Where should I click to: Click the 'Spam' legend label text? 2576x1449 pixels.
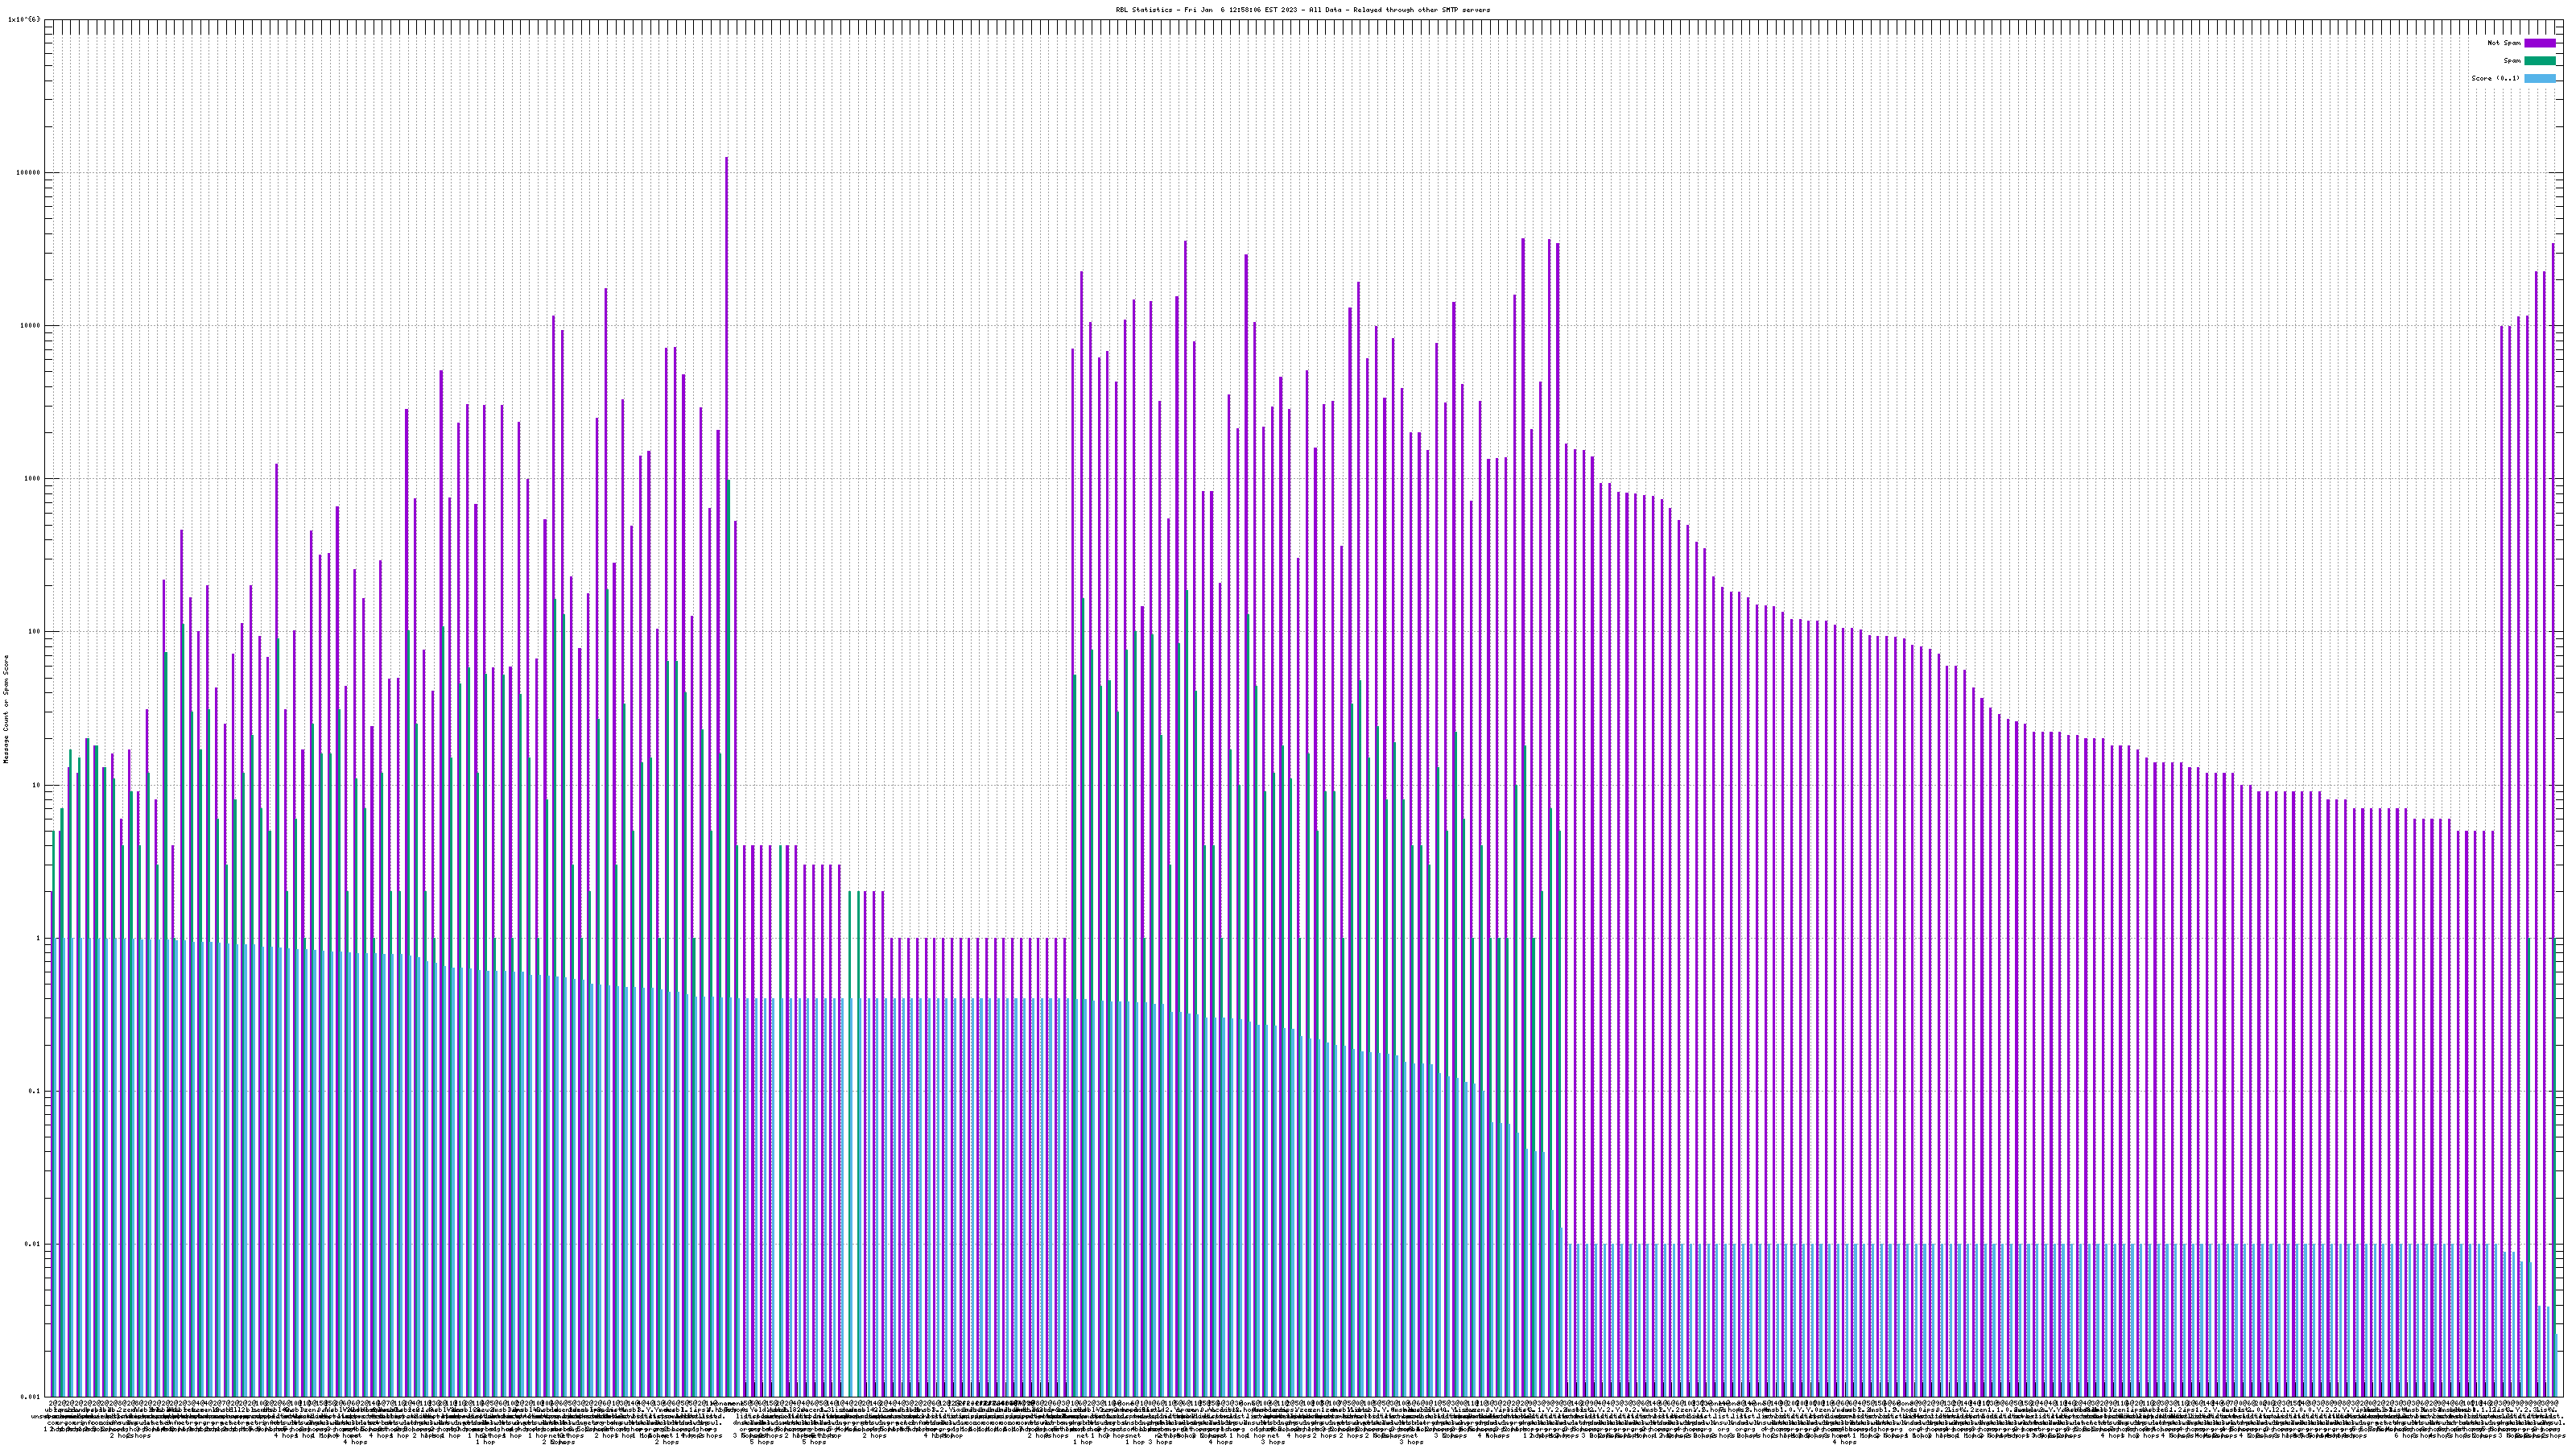(x=2512, y=61)
